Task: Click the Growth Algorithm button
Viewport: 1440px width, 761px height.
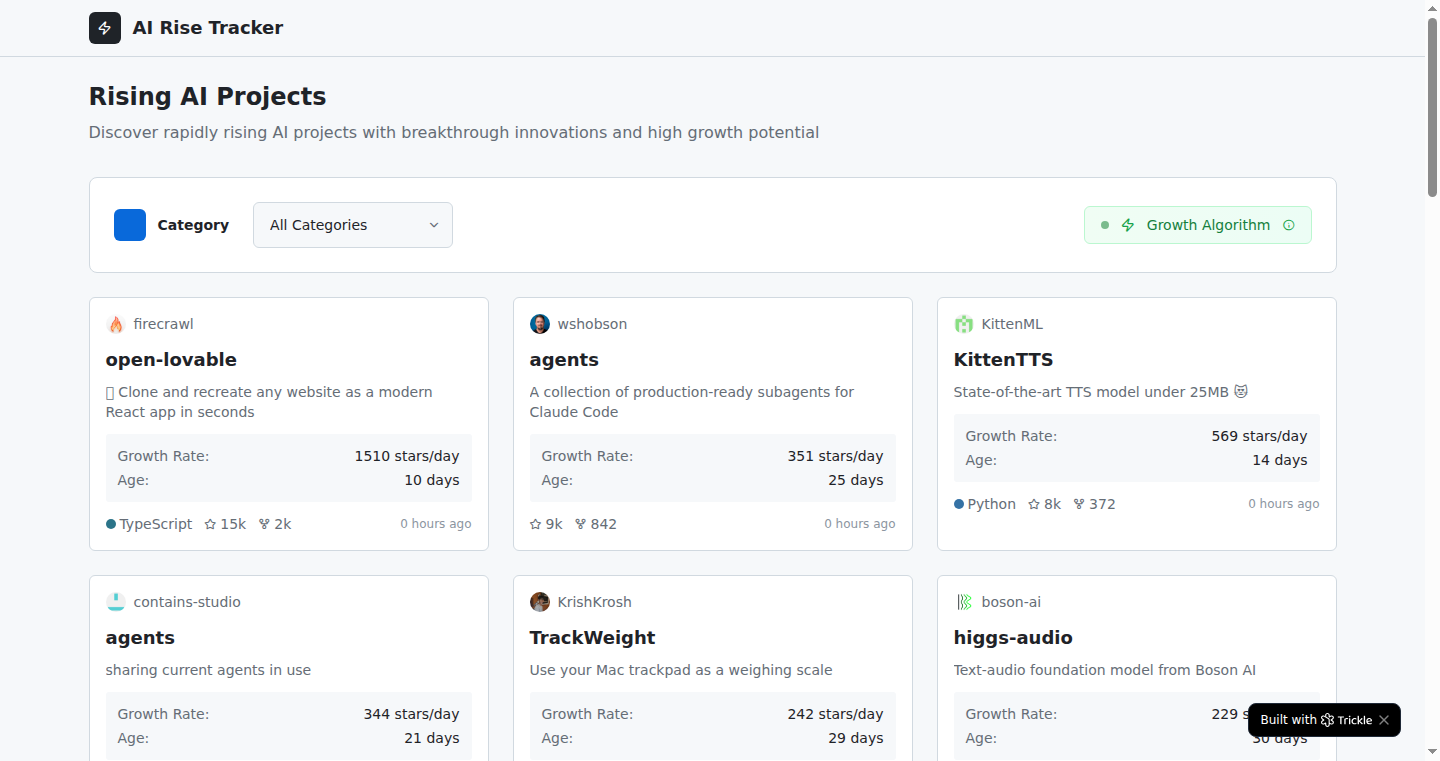Action: [1198, 225]
